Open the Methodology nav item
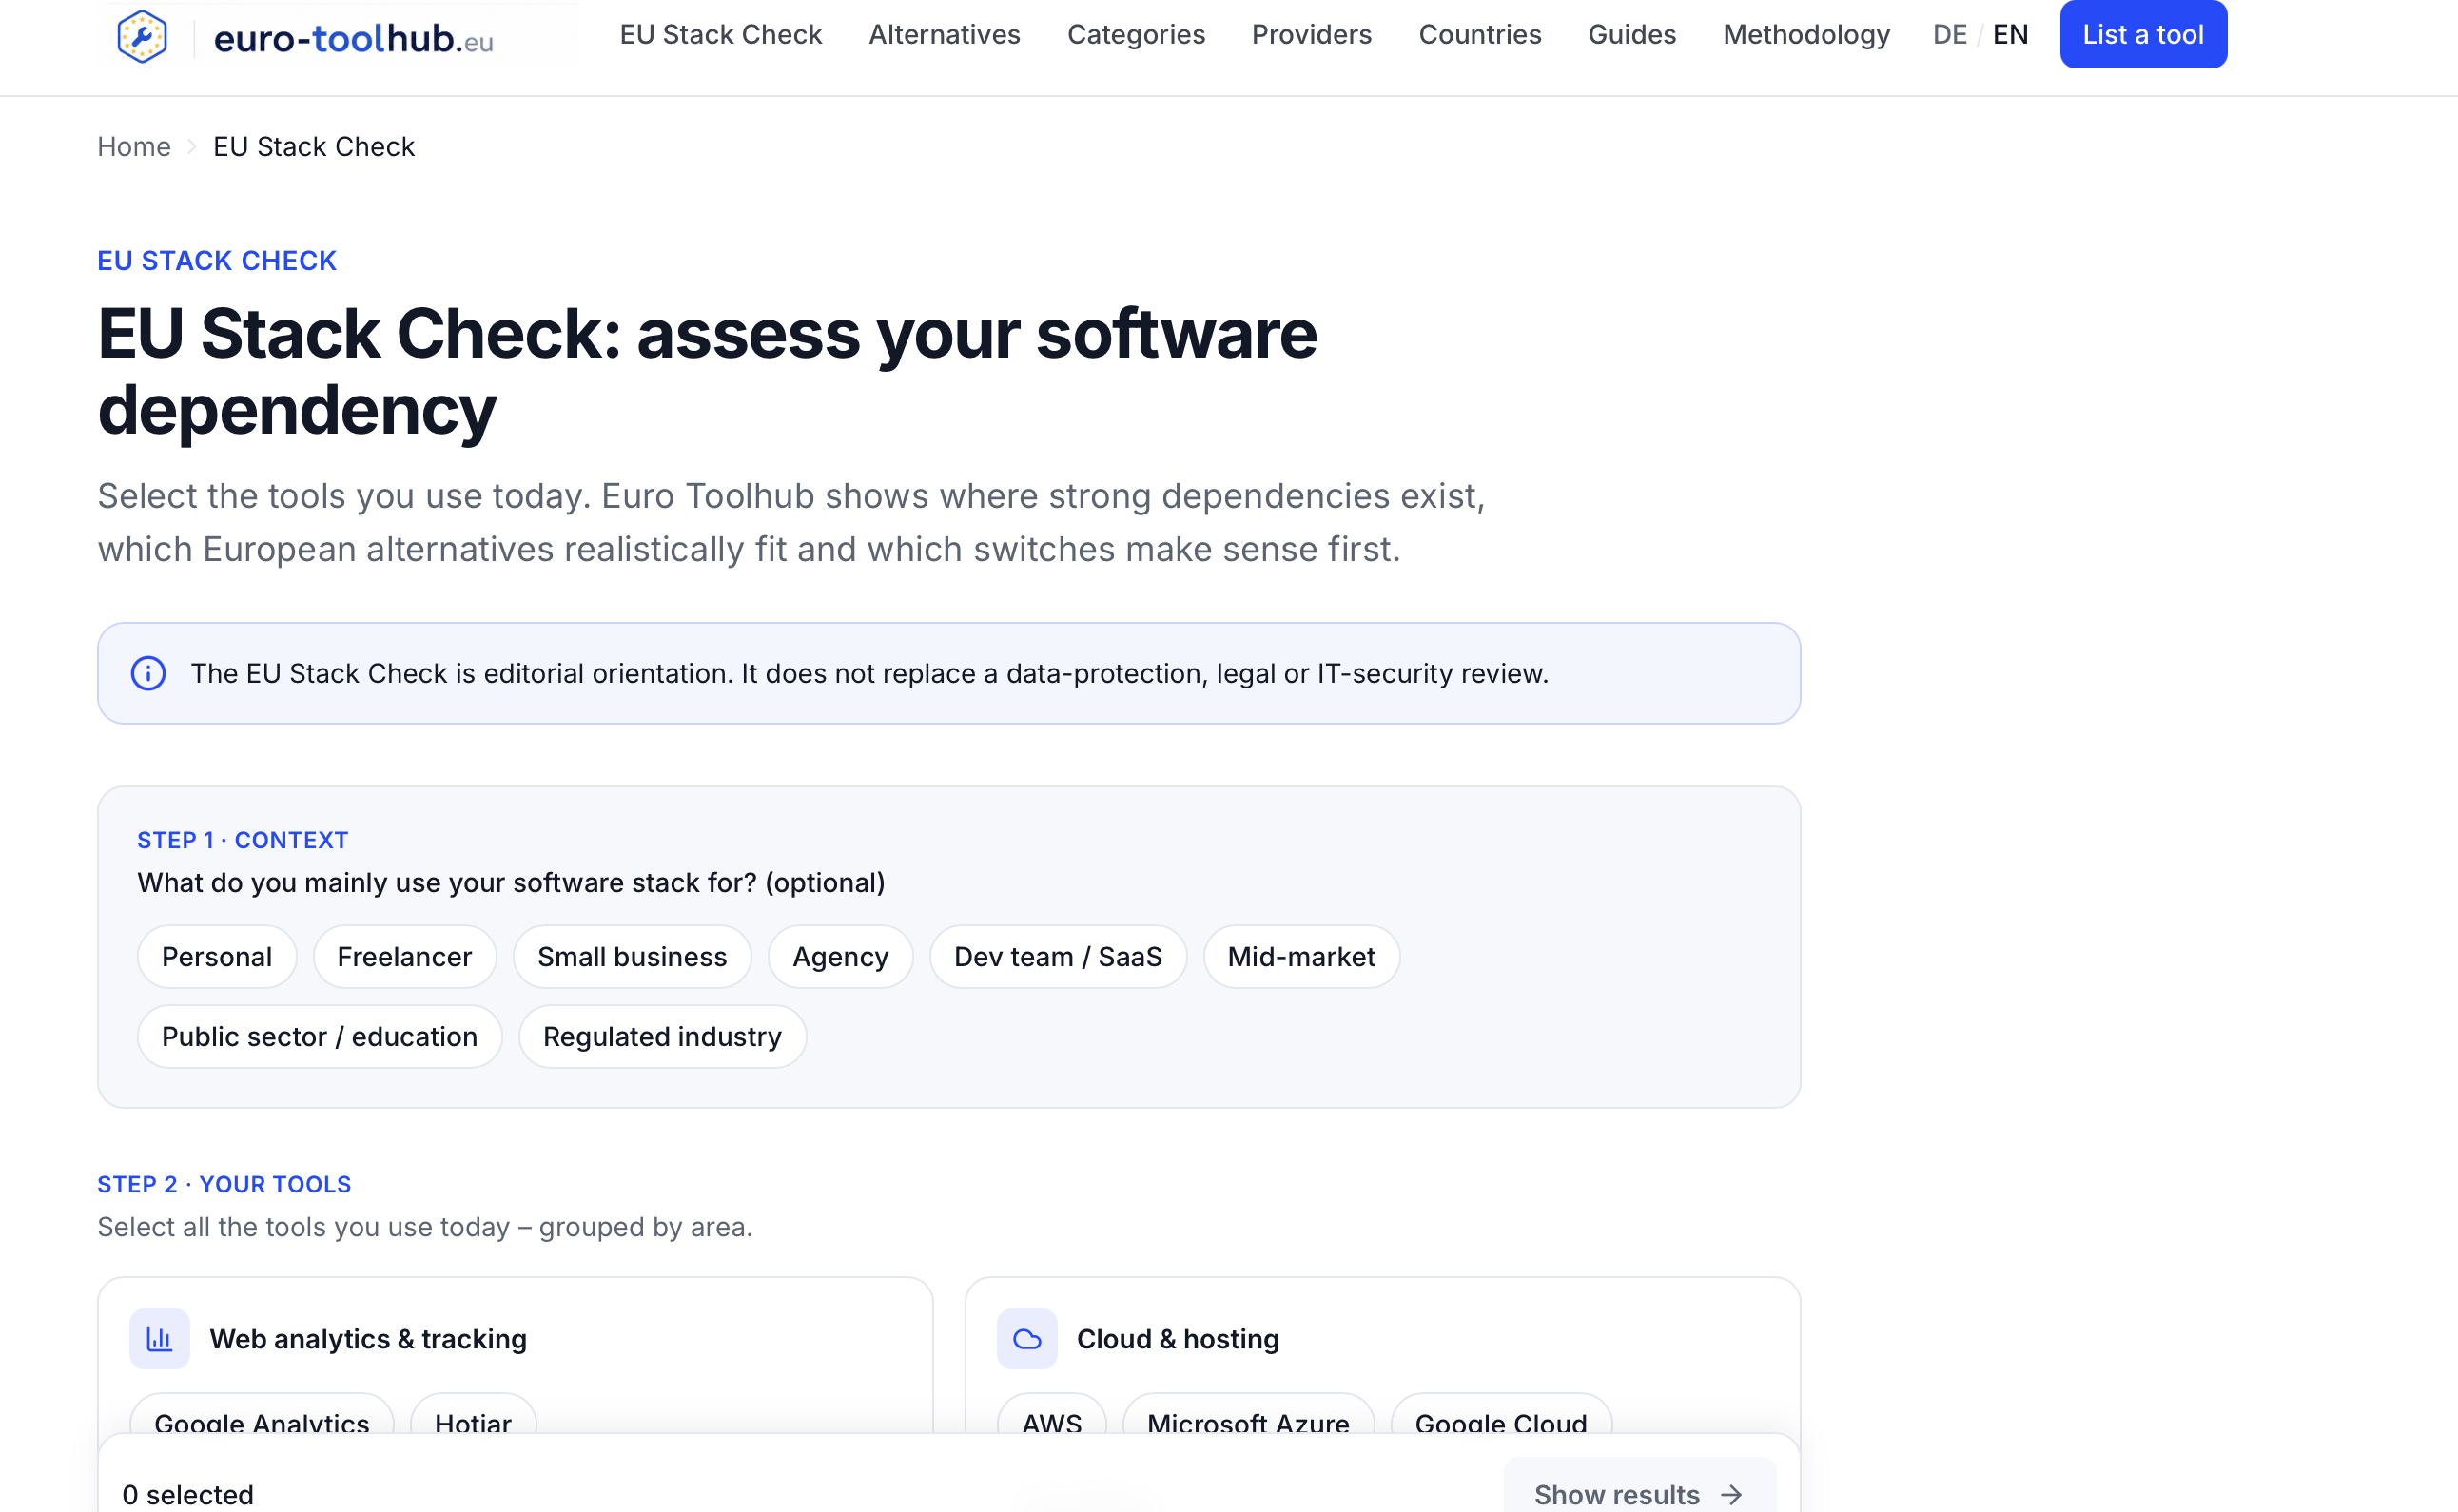Viewport: 2458px width, 1512px height. [1806, 34]
